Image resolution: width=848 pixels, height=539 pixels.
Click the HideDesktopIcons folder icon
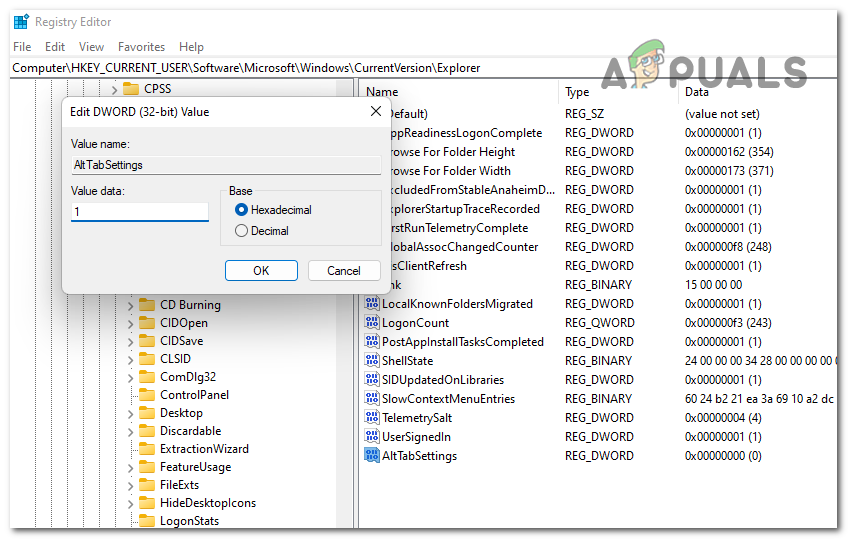coord(147,503)
